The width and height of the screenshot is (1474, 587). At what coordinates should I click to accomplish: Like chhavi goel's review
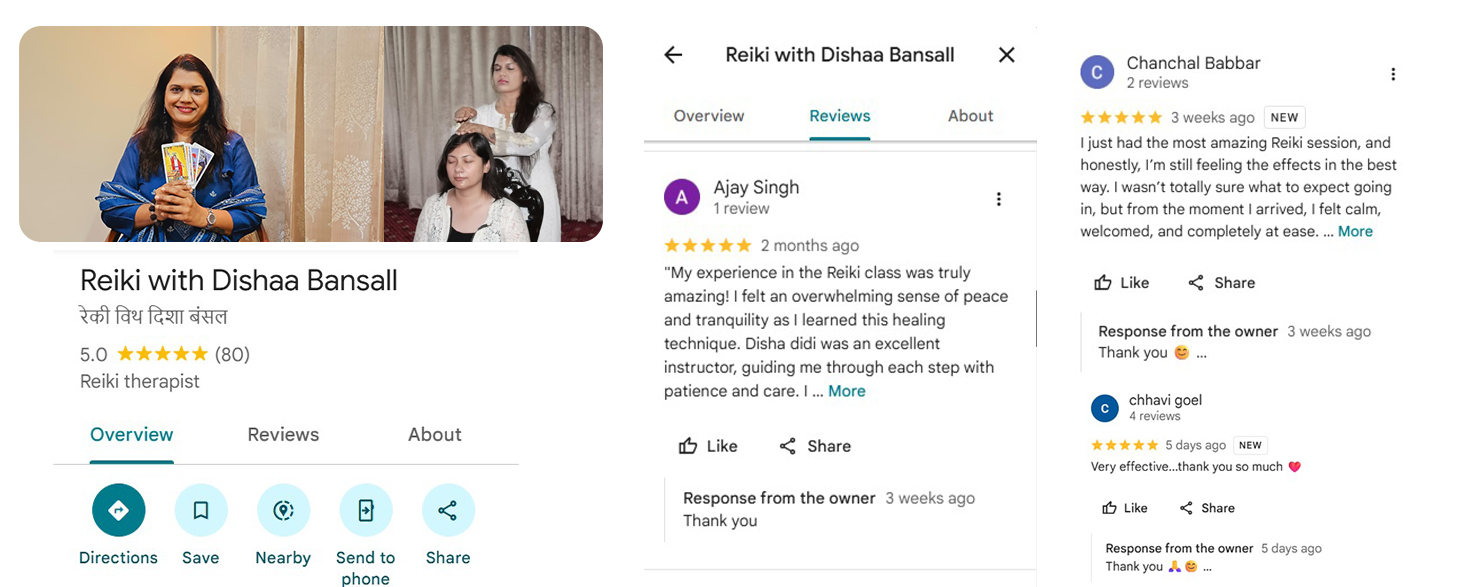[1124, 507]
